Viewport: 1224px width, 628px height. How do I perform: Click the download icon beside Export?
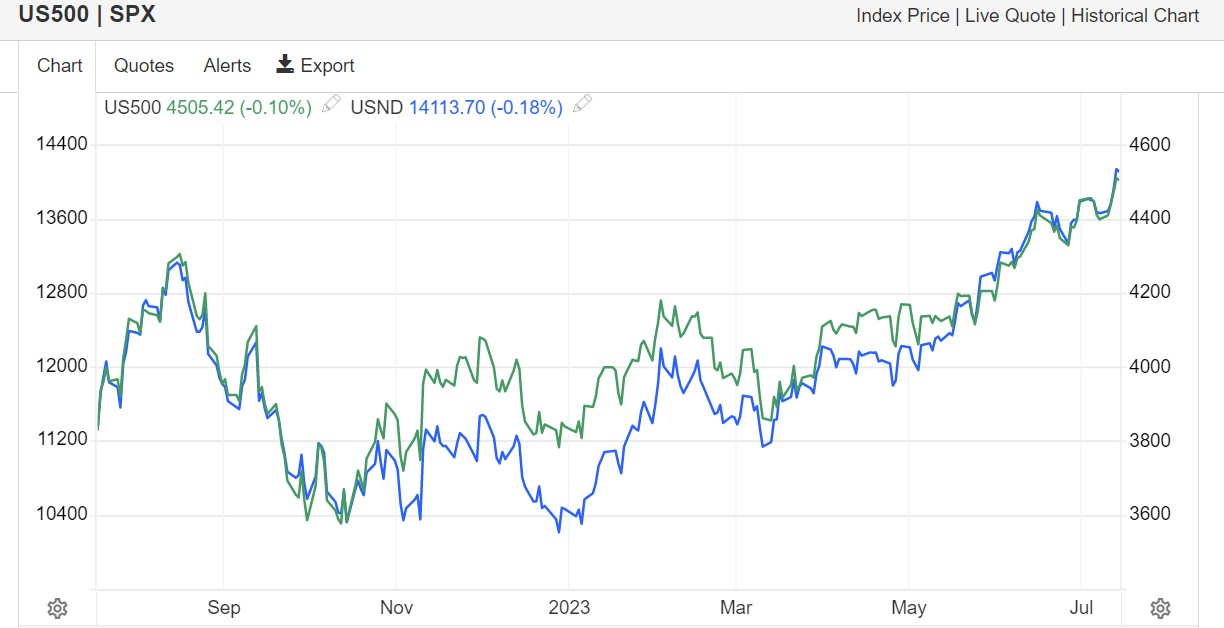coord(285,65)
